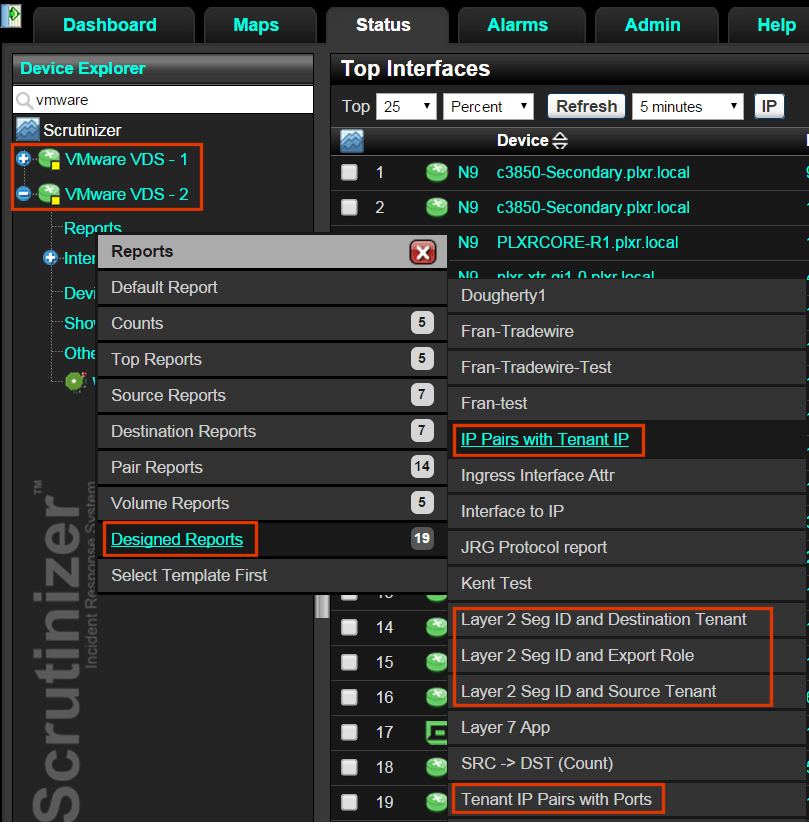This screenshot has height=826, width=809.
Task: Click the VMware VDS - 1 device icon
Action: (49, 159)
